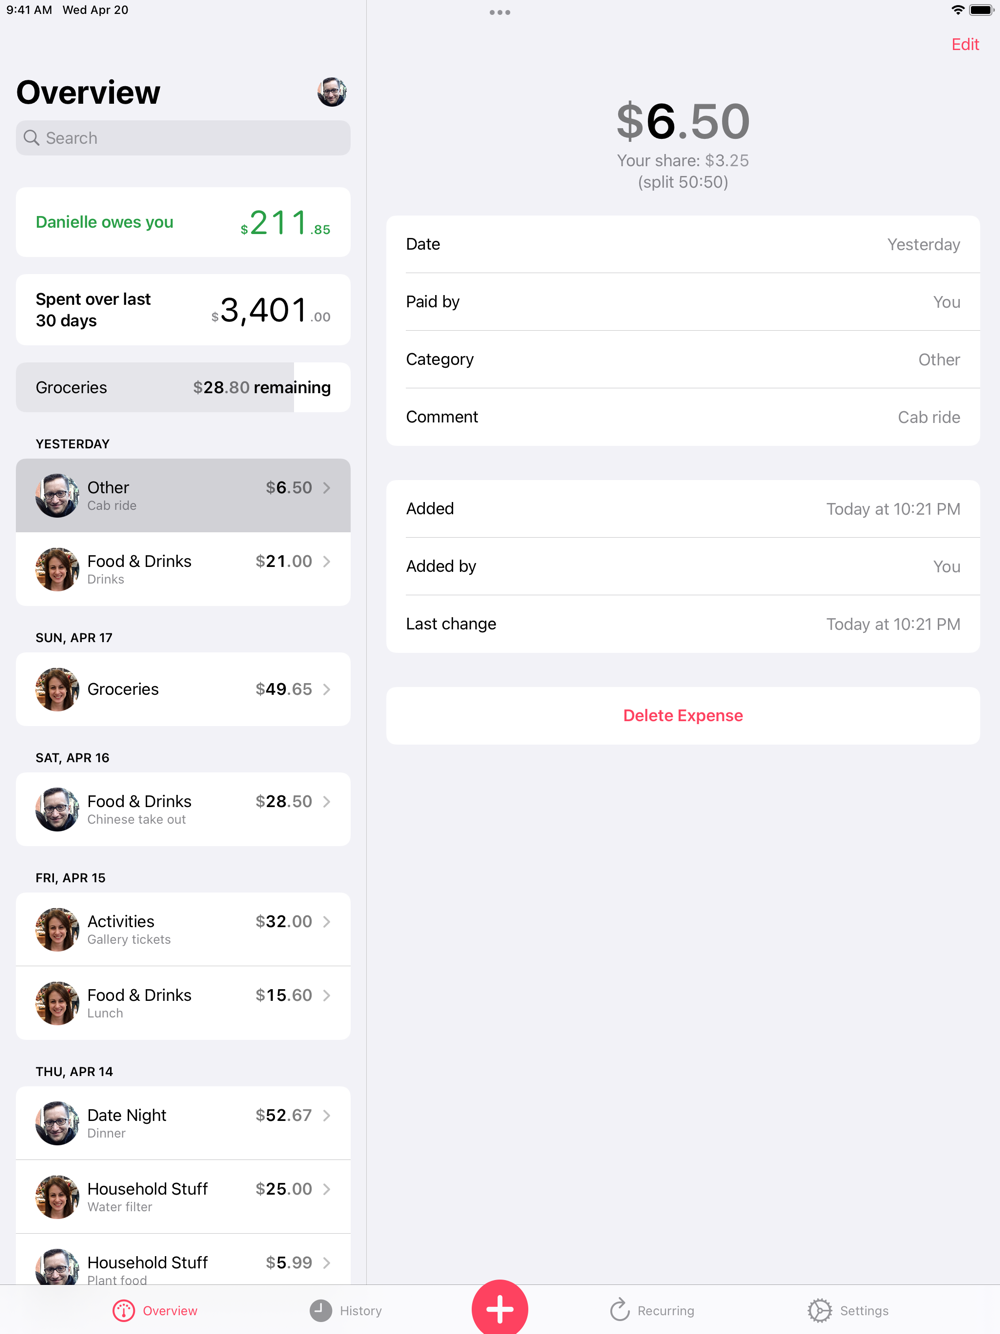Open the Spent over last 30 days card

(183, 310)
